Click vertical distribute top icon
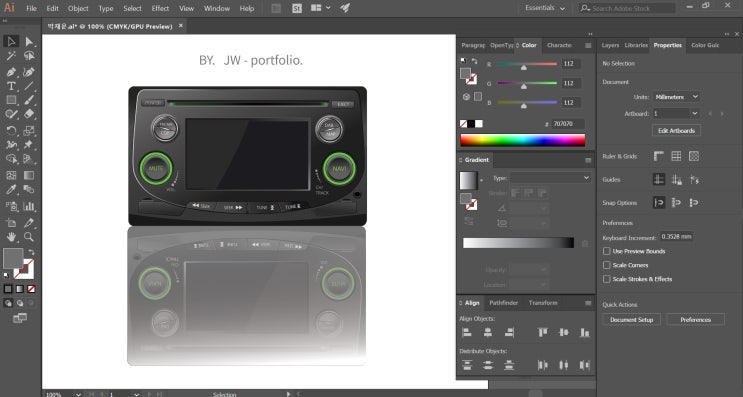 (467, 365)
